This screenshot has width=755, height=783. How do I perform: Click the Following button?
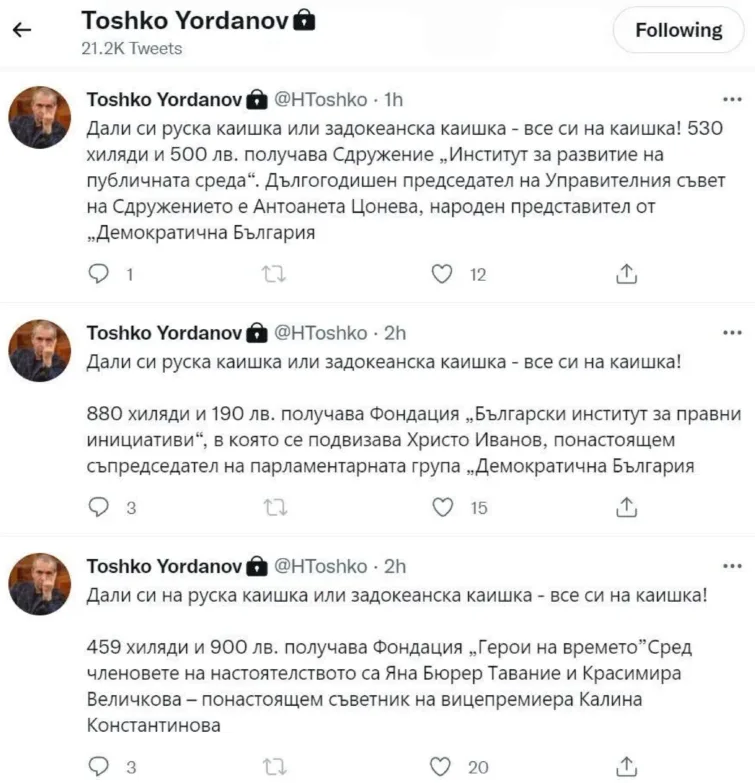pos(679,30)
